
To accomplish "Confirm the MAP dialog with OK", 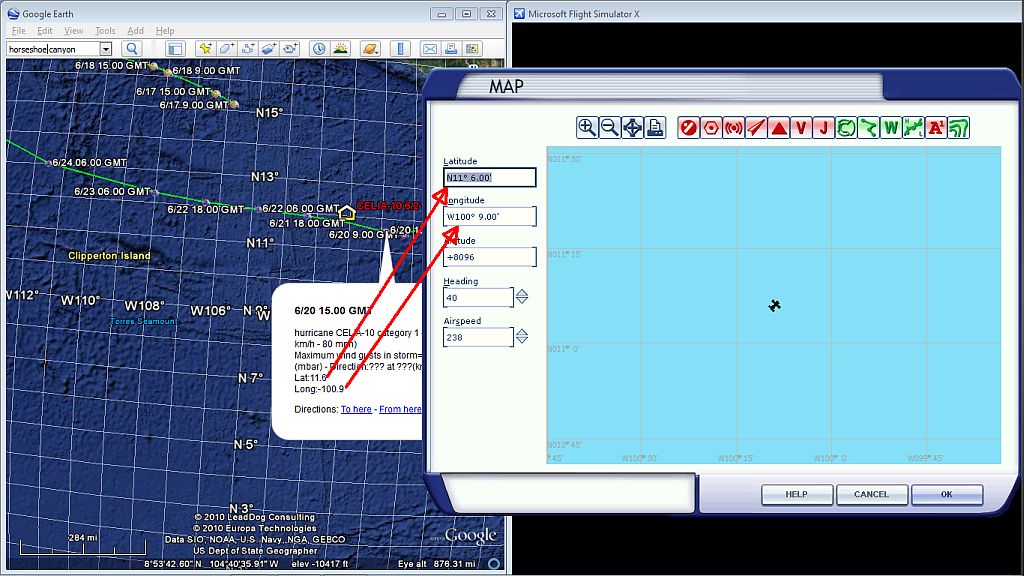I will (x=947, y=494).
